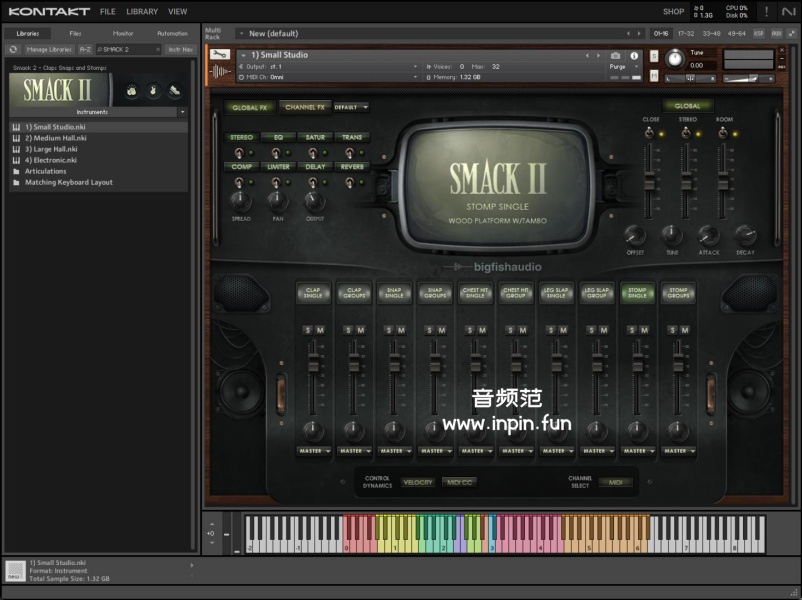Take a snapshot with the camera icon
This screenshot has height=600, width=802.
pyautogui.click(x=616, y=55)
